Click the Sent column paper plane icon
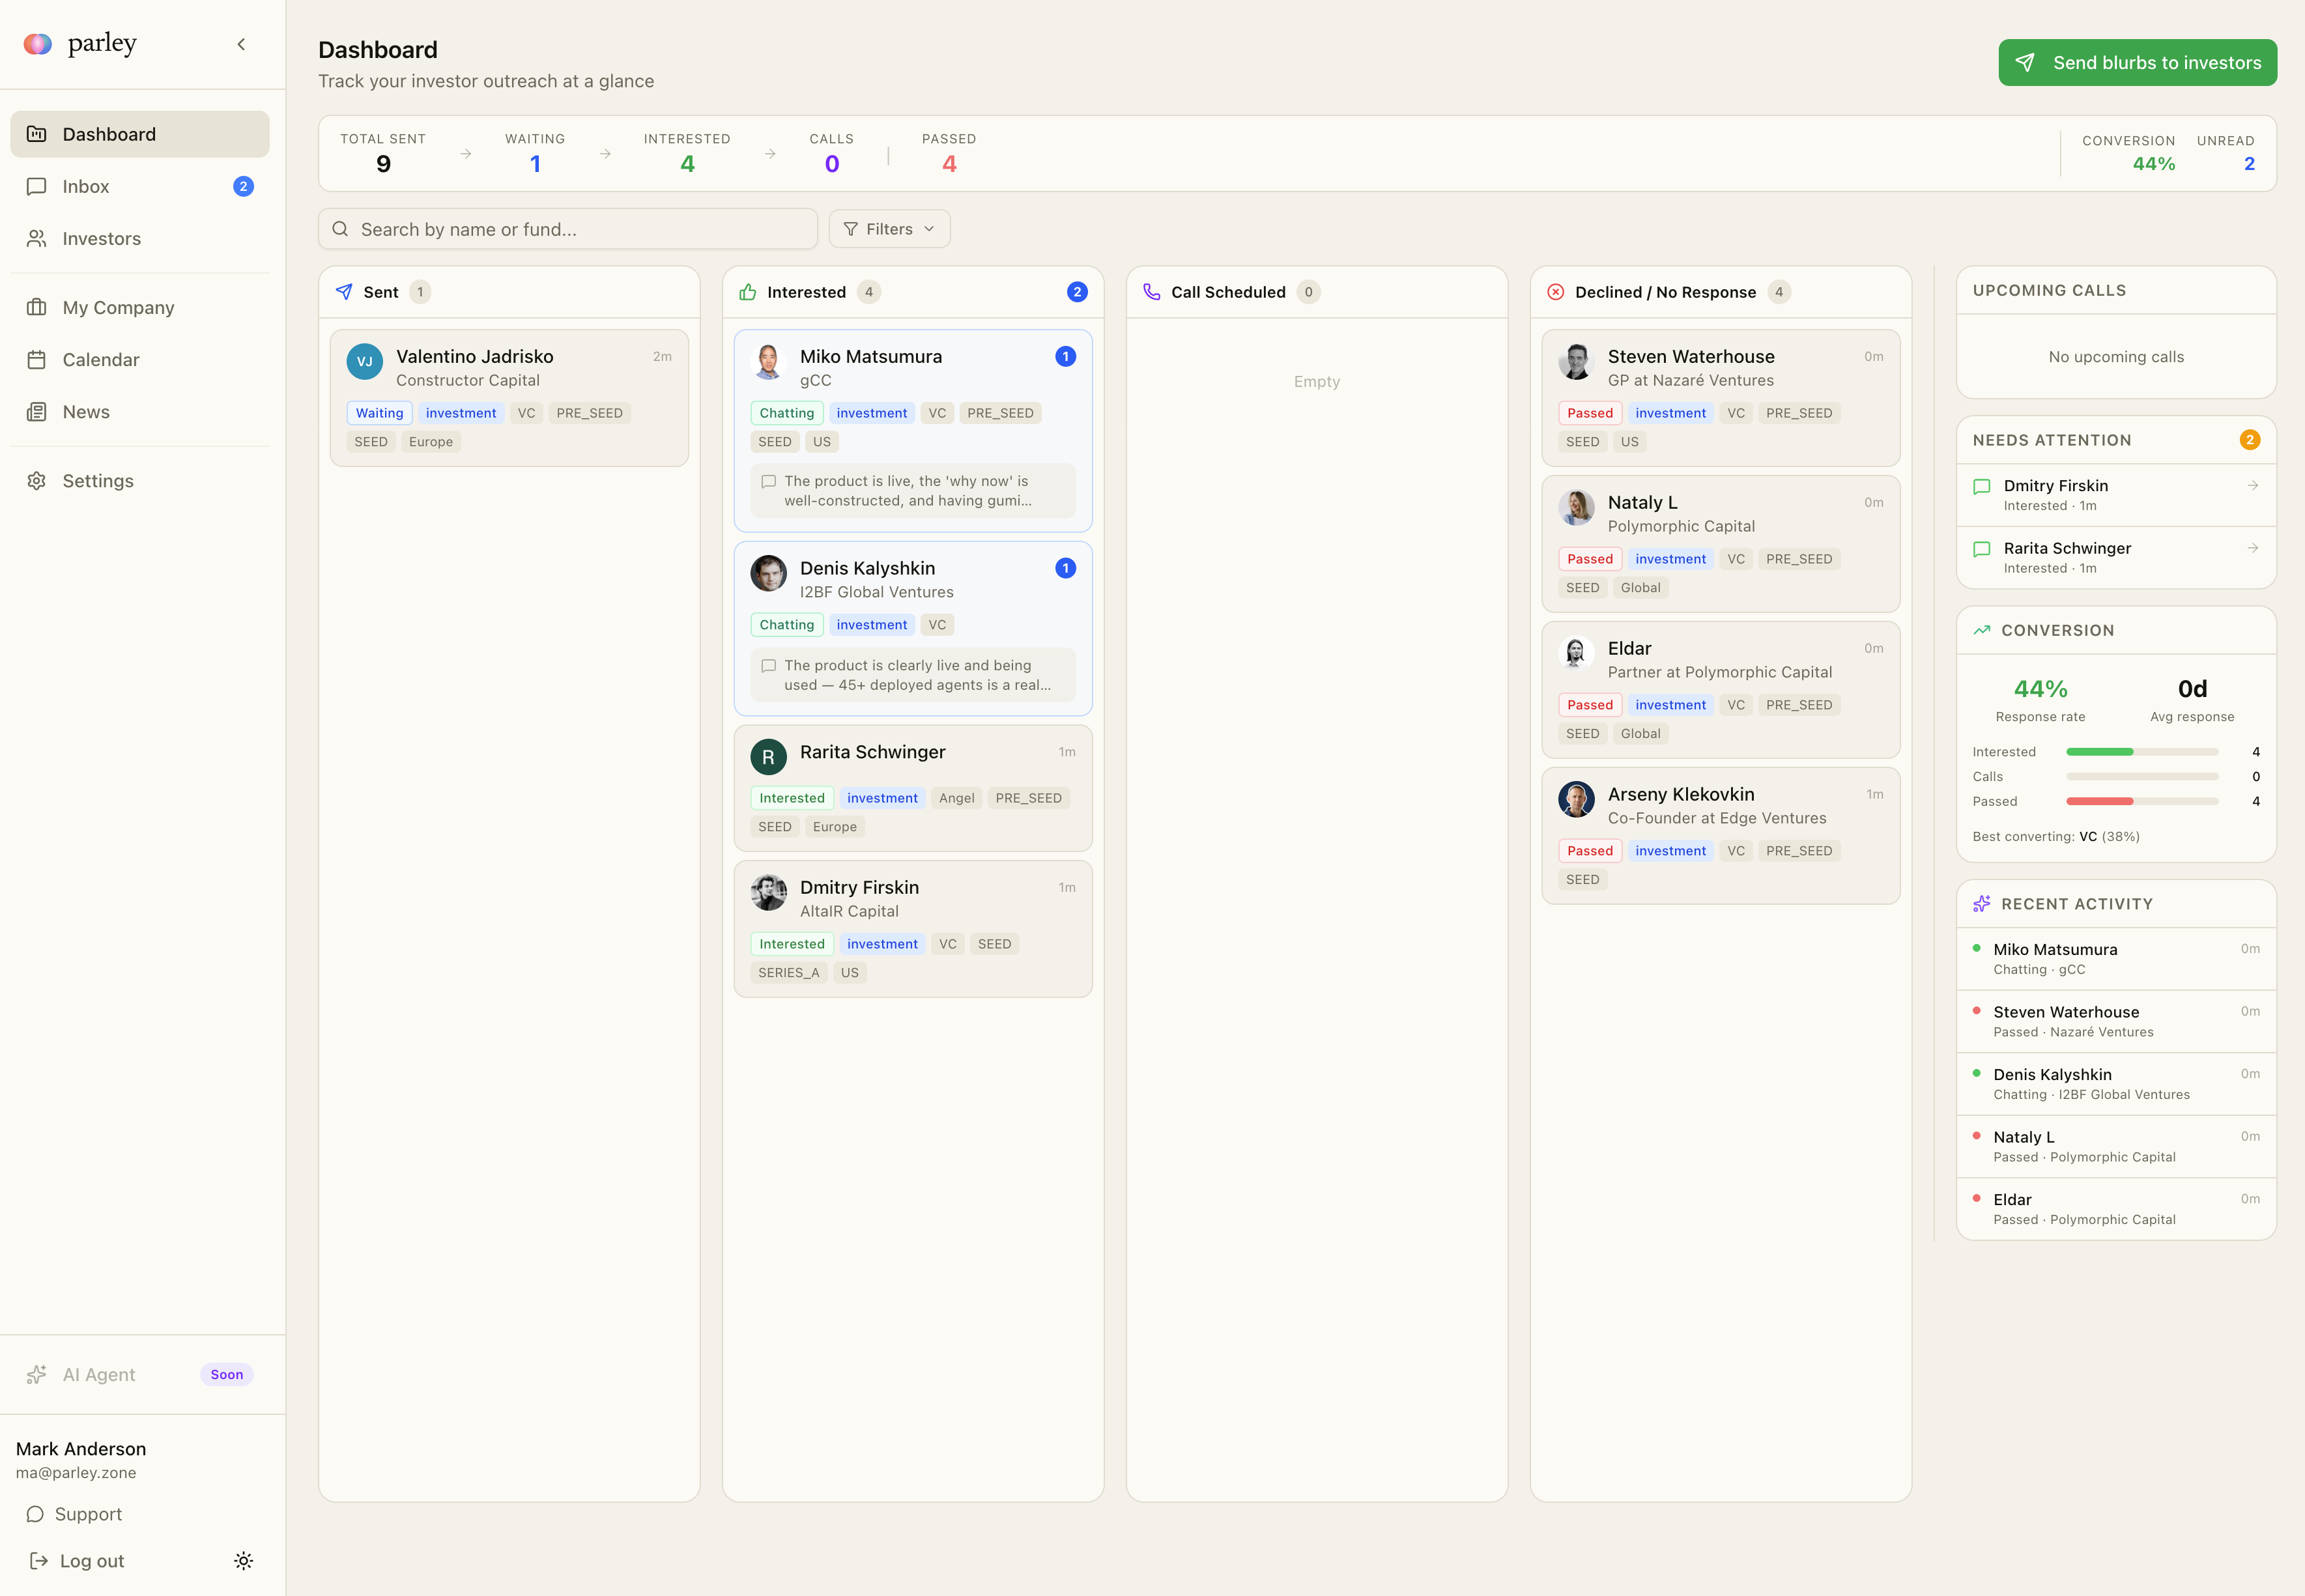 [x=344, y=292]
